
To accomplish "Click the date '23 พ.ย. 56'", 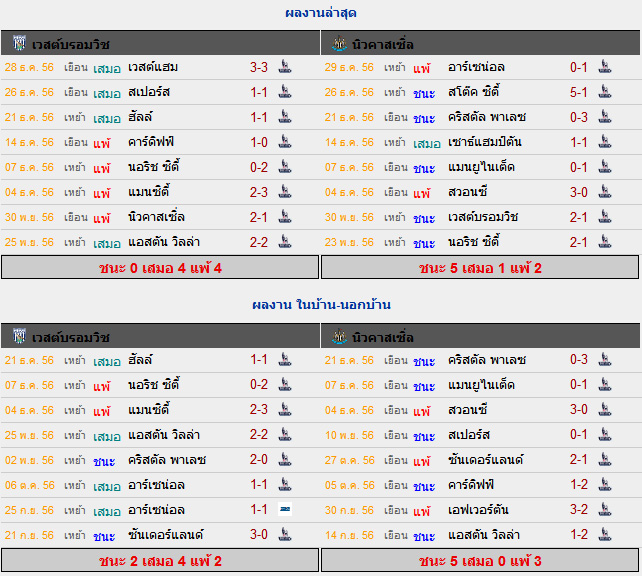I will 349,242.
